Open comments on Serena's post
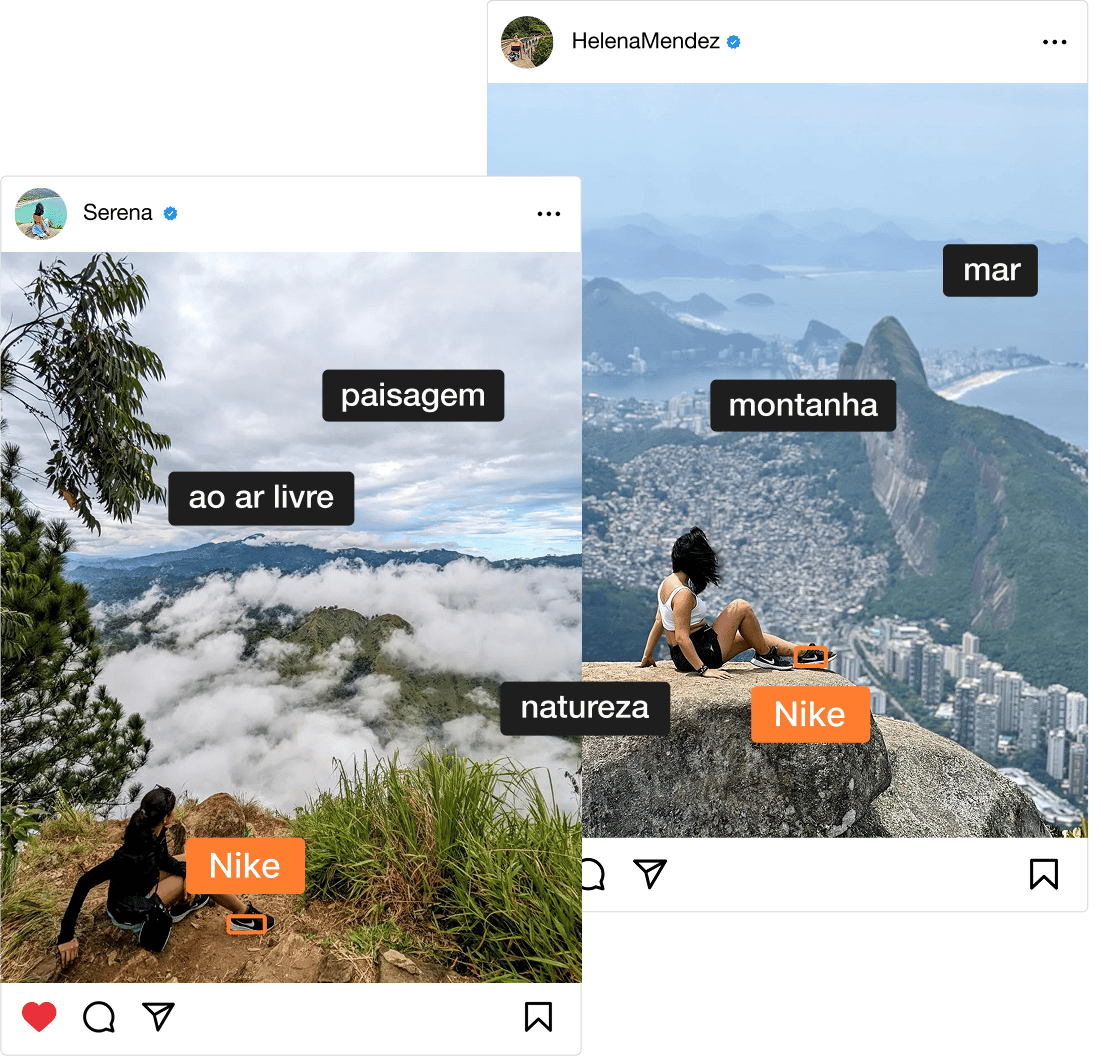The width and height of the screenshot is (1101, 1056). click(99, 1017)
